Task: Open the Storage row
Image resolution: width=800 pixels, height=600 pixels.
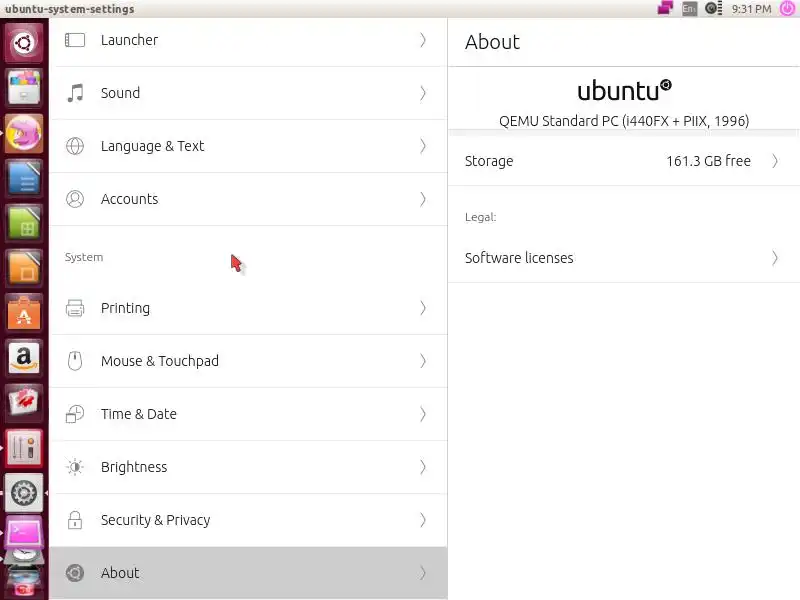Action: click(x=624, y=161)
